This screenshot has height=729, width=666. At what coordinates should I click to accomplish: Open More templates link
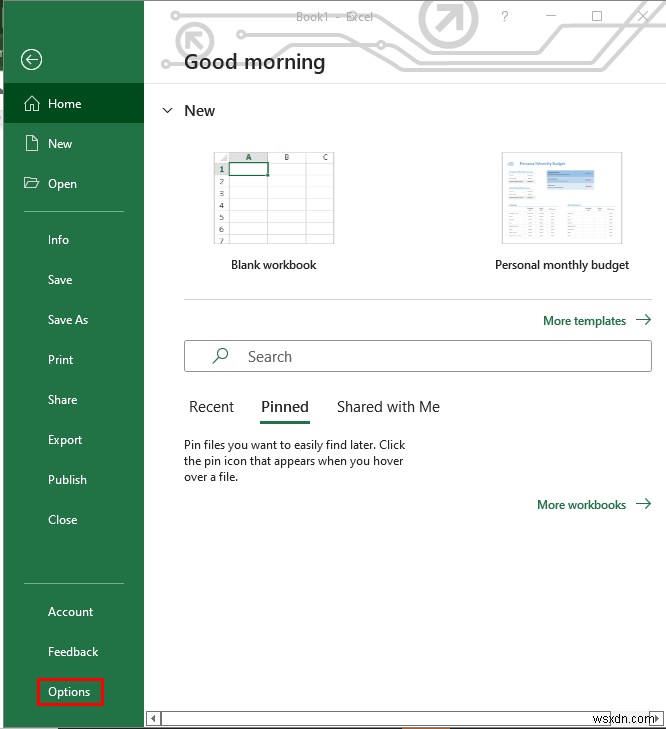click(x=584, y=321)
